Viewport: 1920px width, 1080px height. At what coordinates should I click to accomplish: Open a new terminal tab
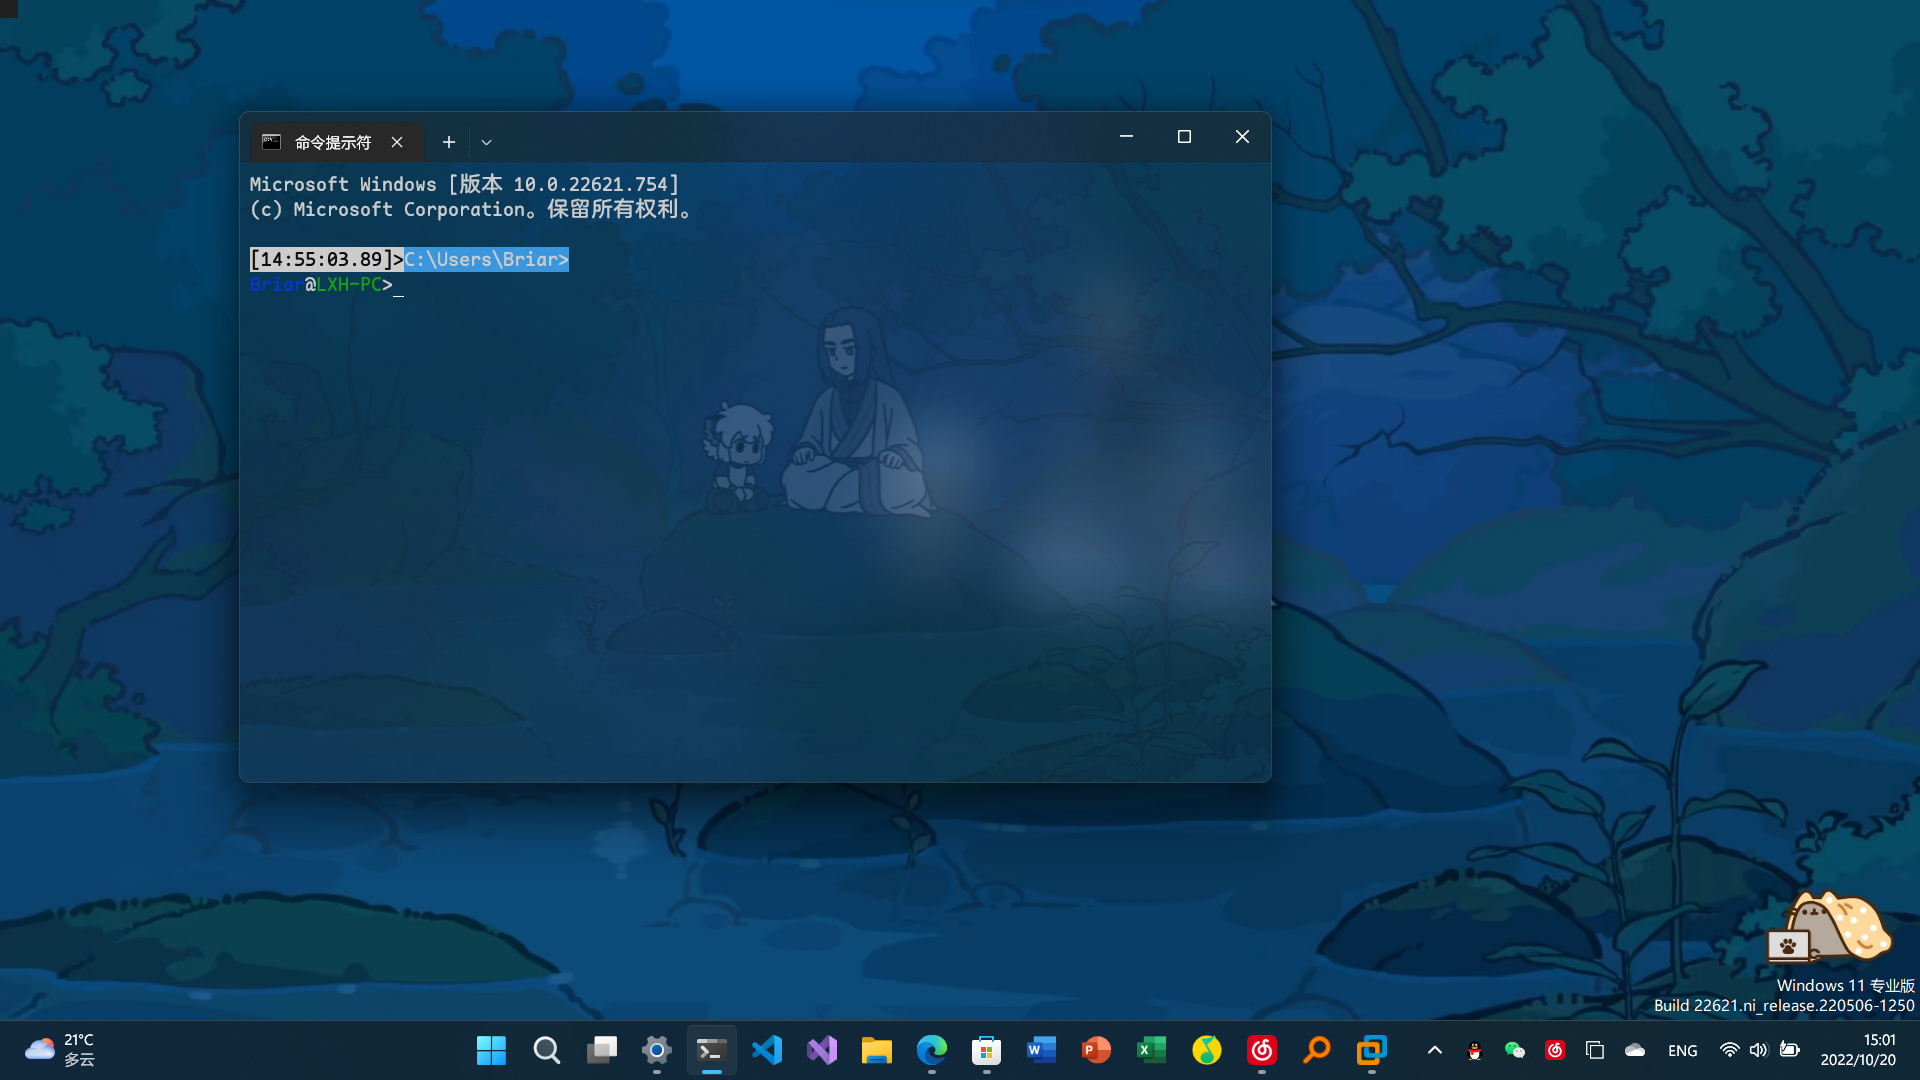tap(448, 142)
